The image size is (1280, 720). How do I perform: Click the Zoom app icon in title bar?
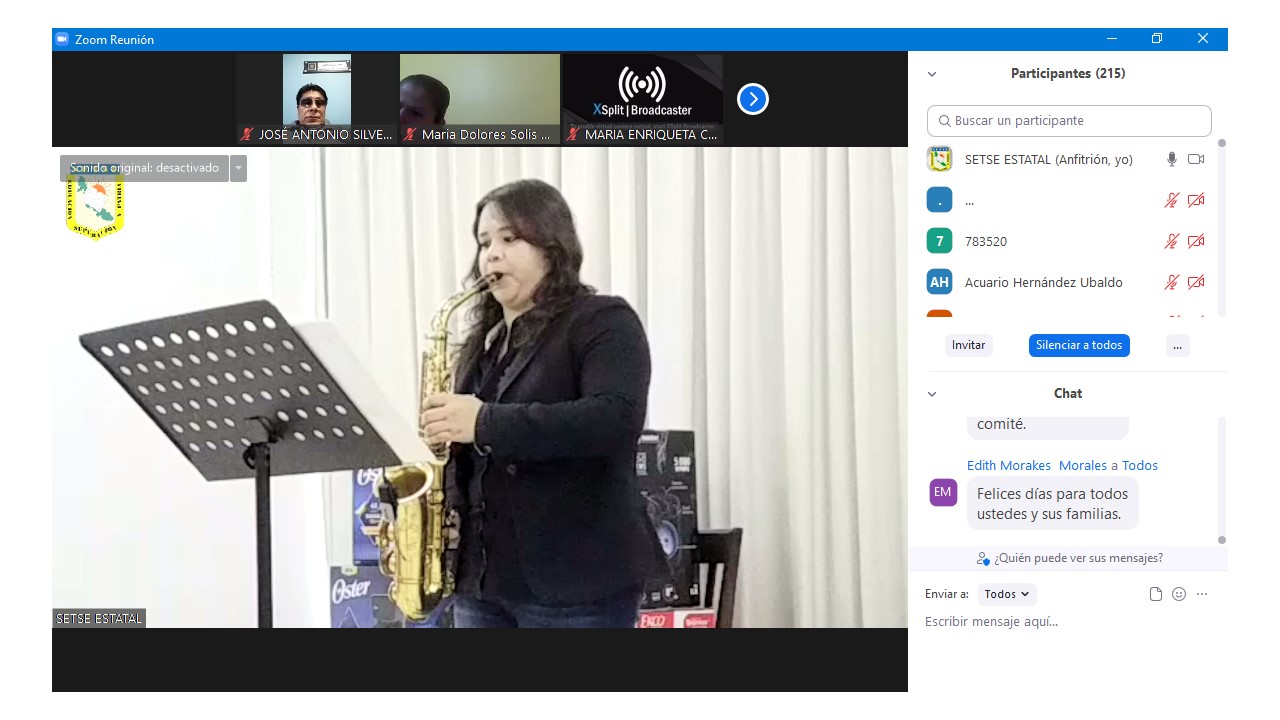pos(62,39)
